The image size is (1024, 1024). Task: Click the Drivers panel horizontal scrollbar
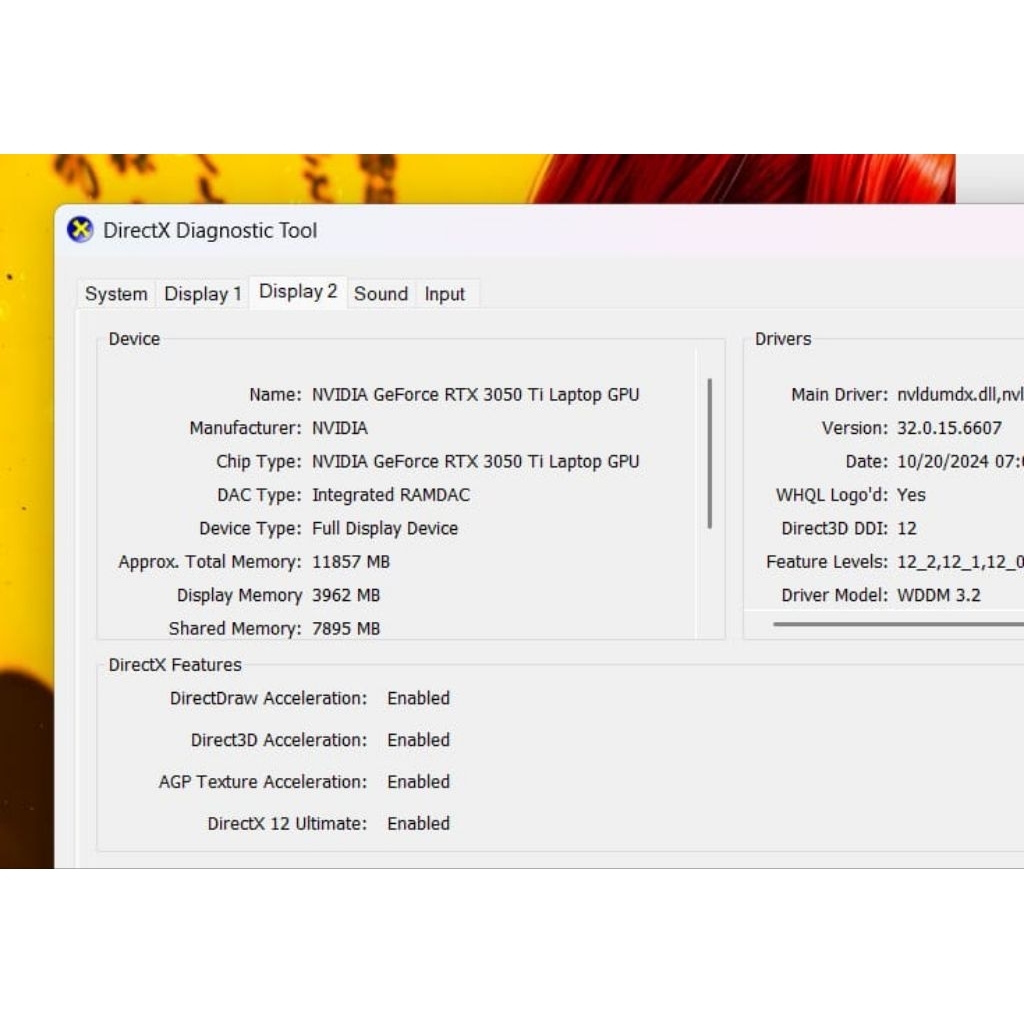[x=898, y=624]
